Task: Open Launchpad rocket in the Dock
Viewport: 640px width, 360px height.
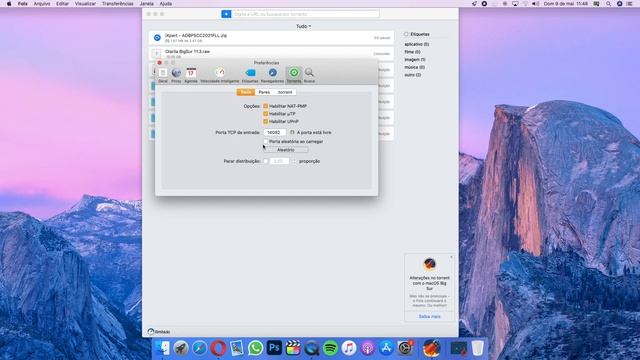Action: click(181, 348)
